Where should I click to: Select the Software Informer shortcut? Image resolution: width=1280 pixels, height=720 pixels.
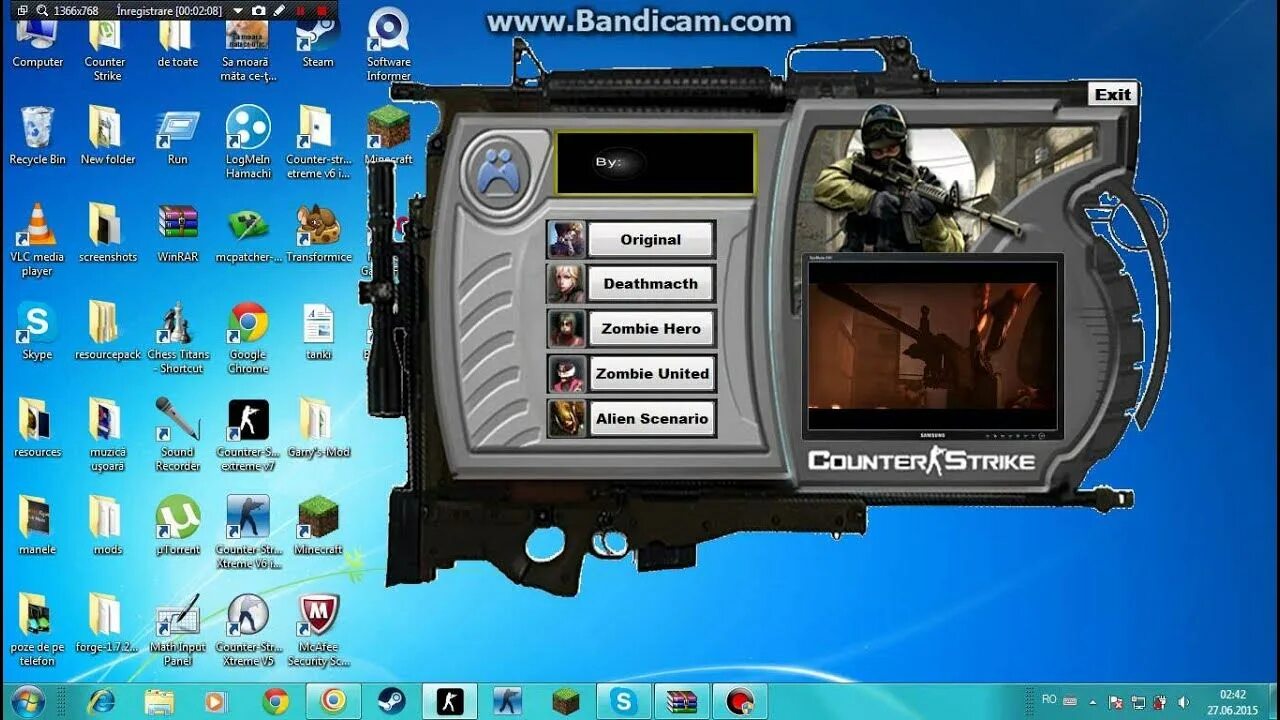click(388, 46)
